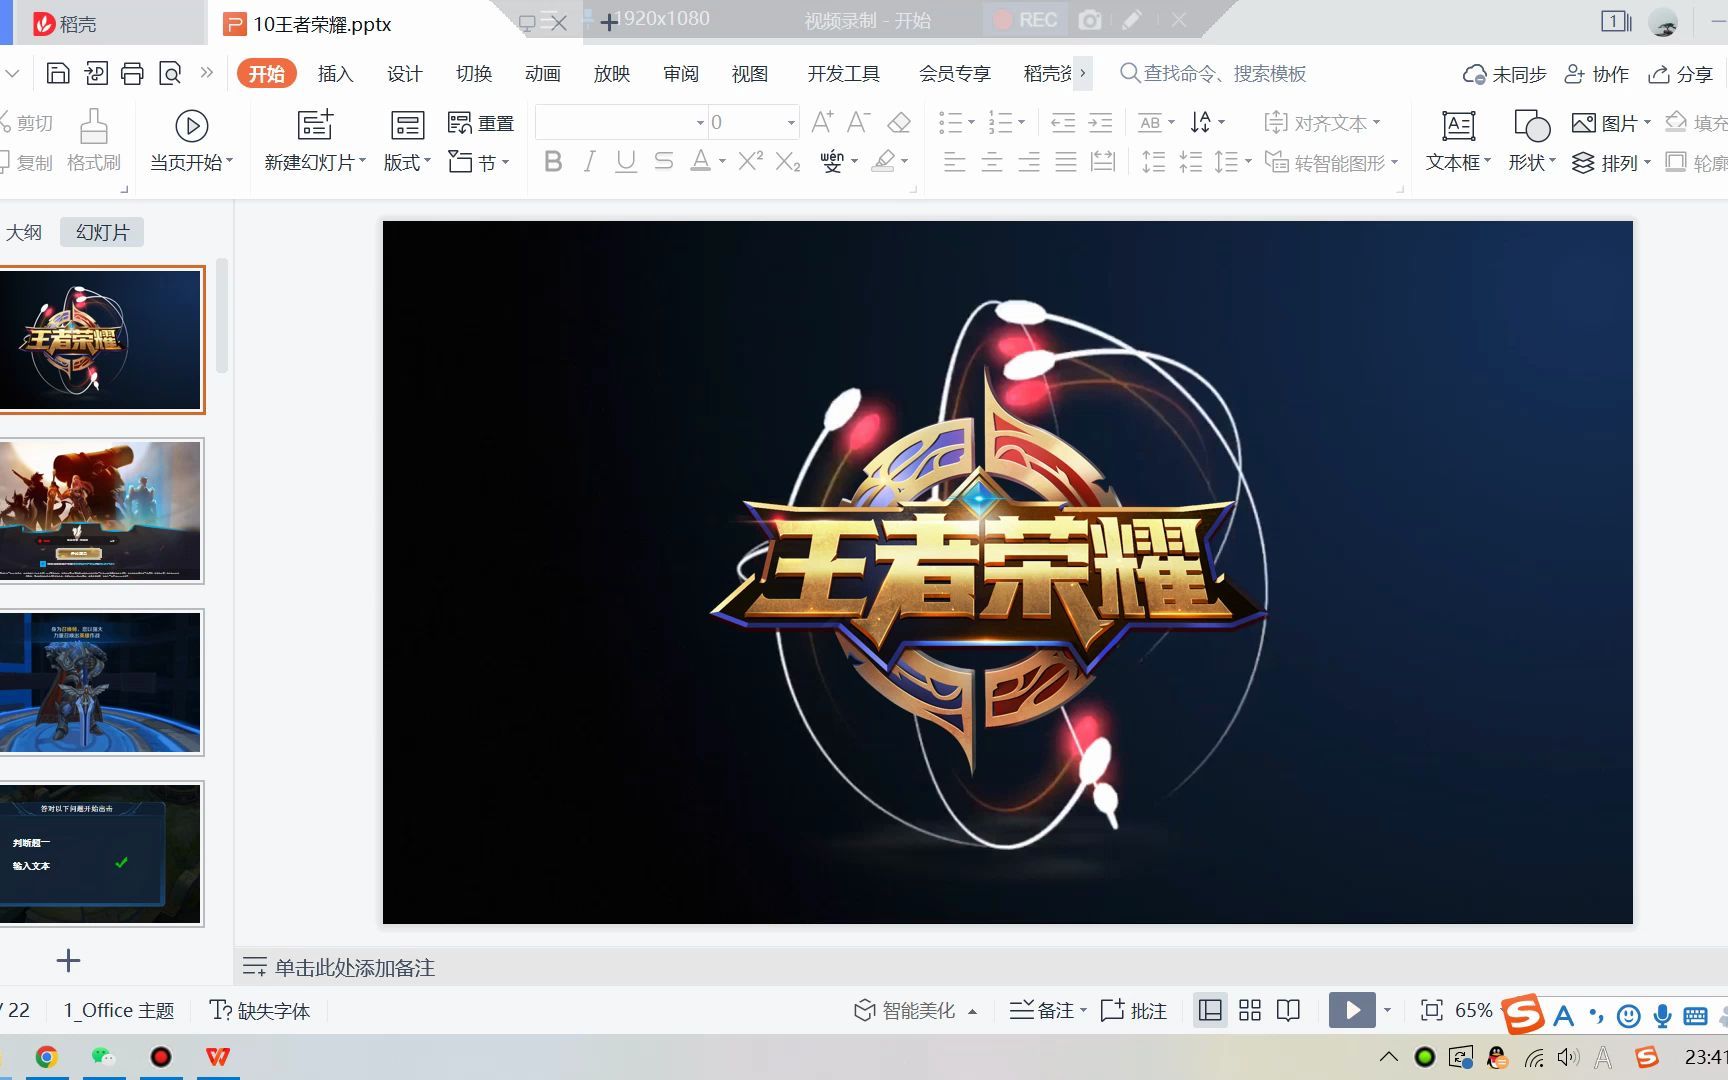Switch to the Outline (大纲) pane tab
This screenshot has height=1080, width=1728.
(x=24, y=232)
